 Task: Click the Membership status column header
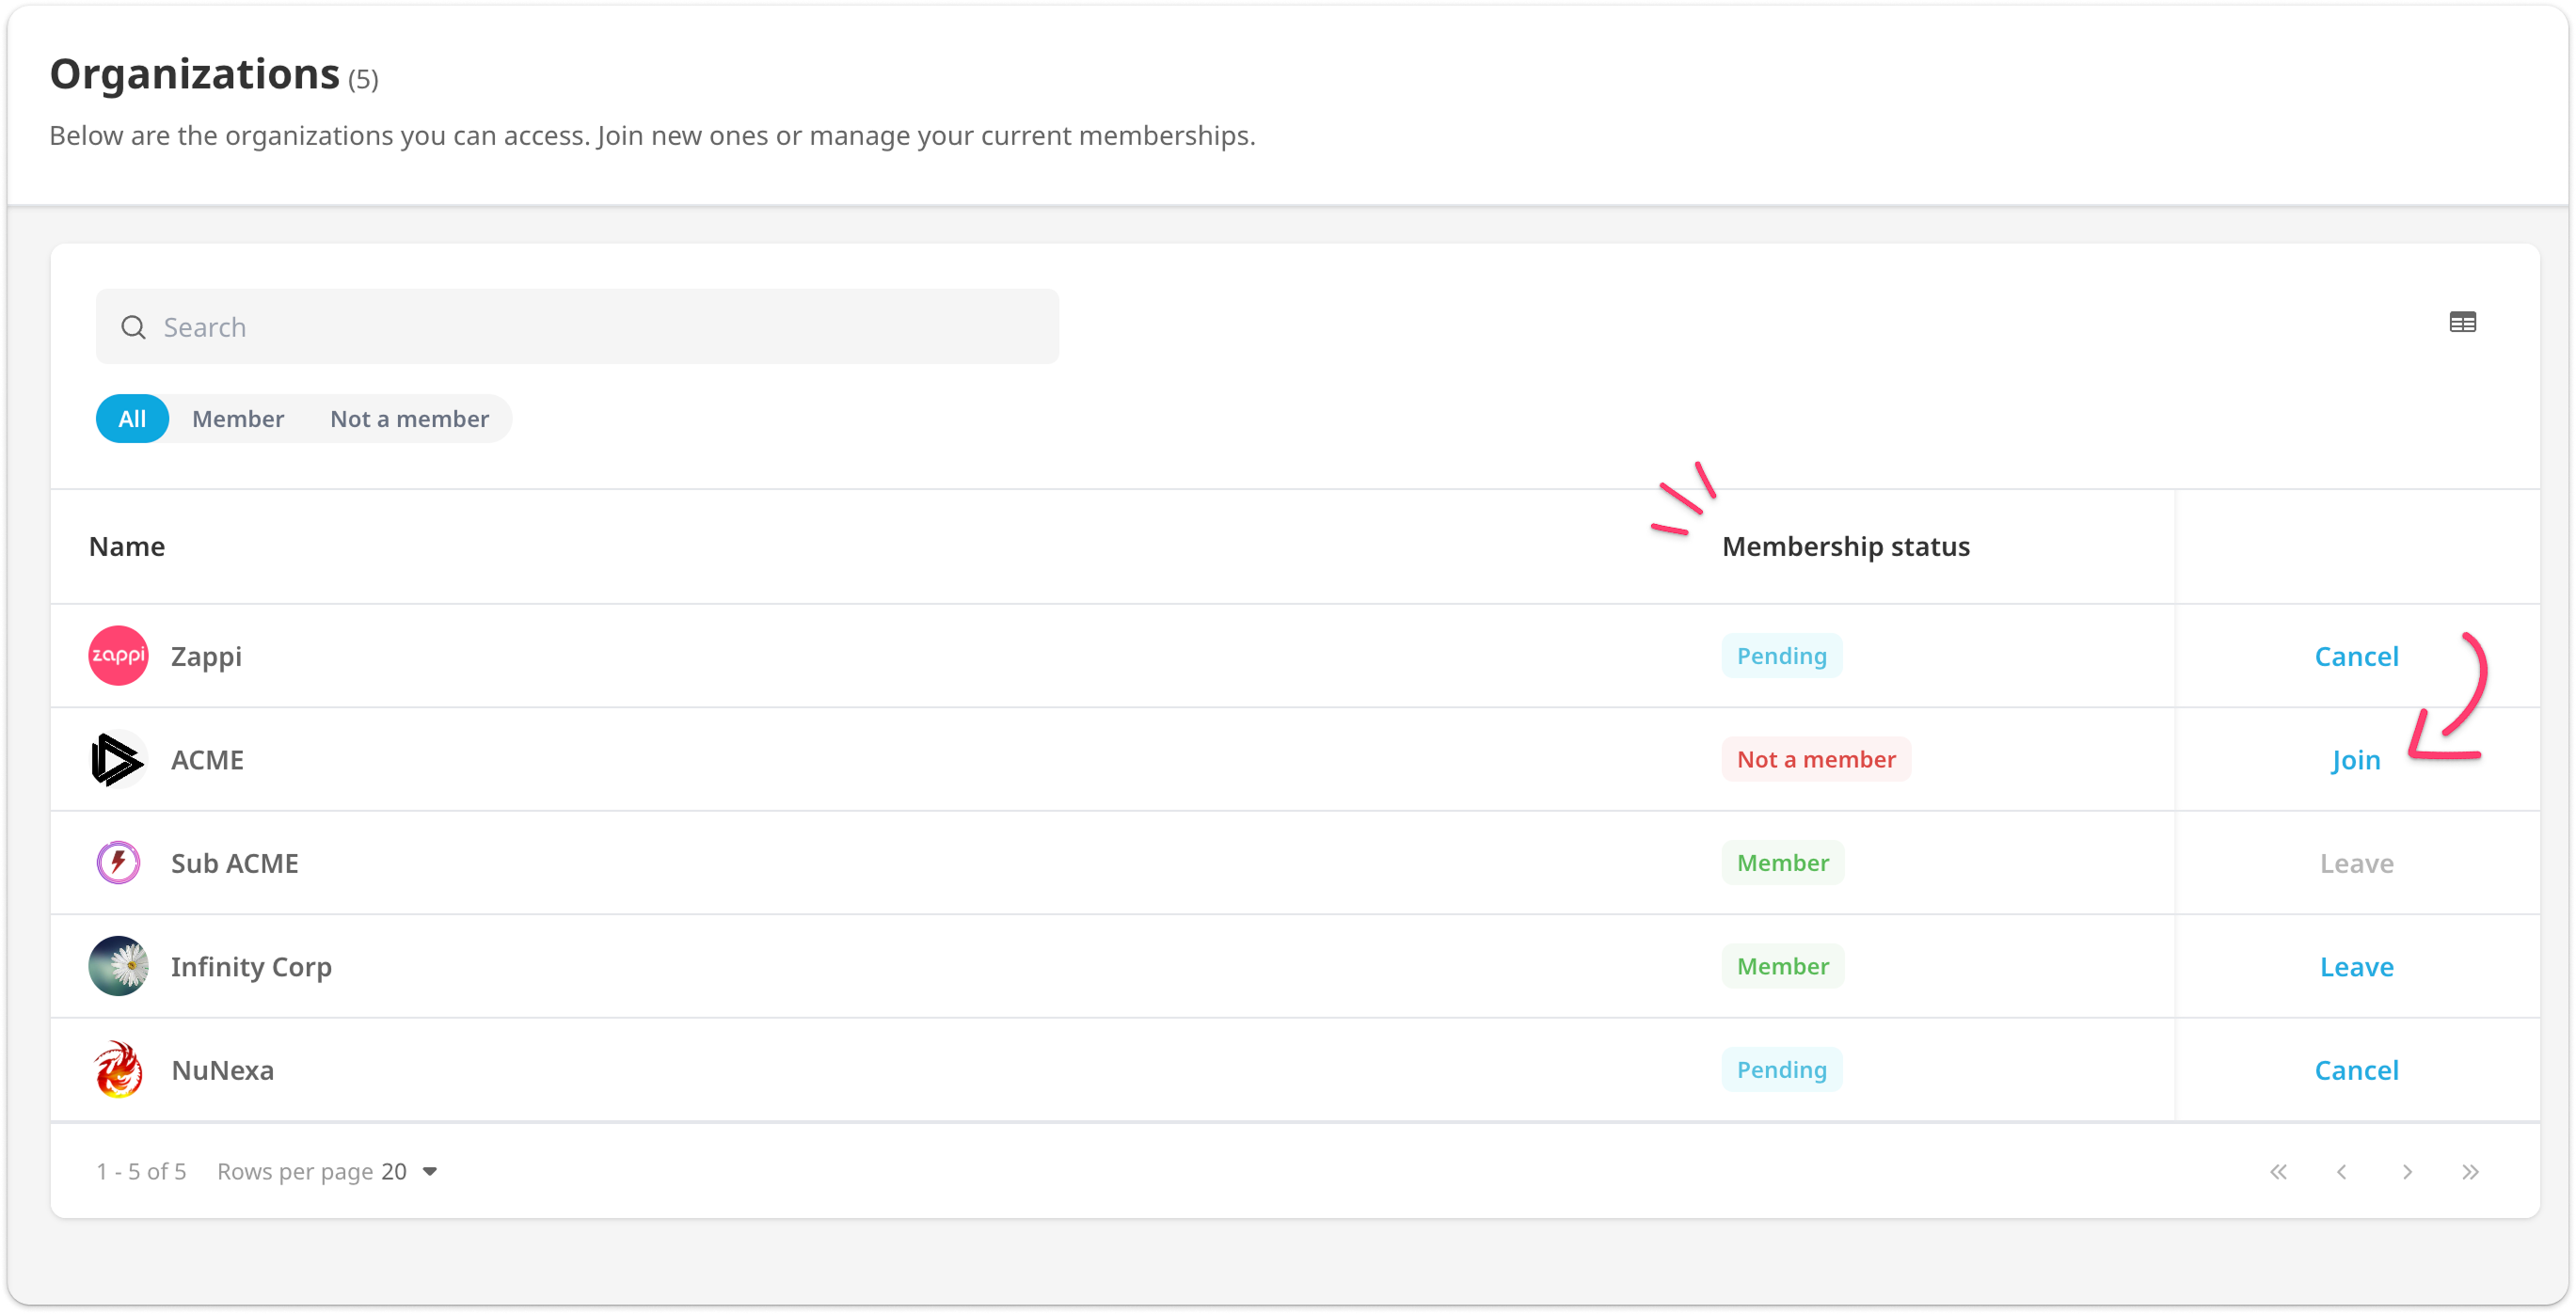(x=1845, y=547)
